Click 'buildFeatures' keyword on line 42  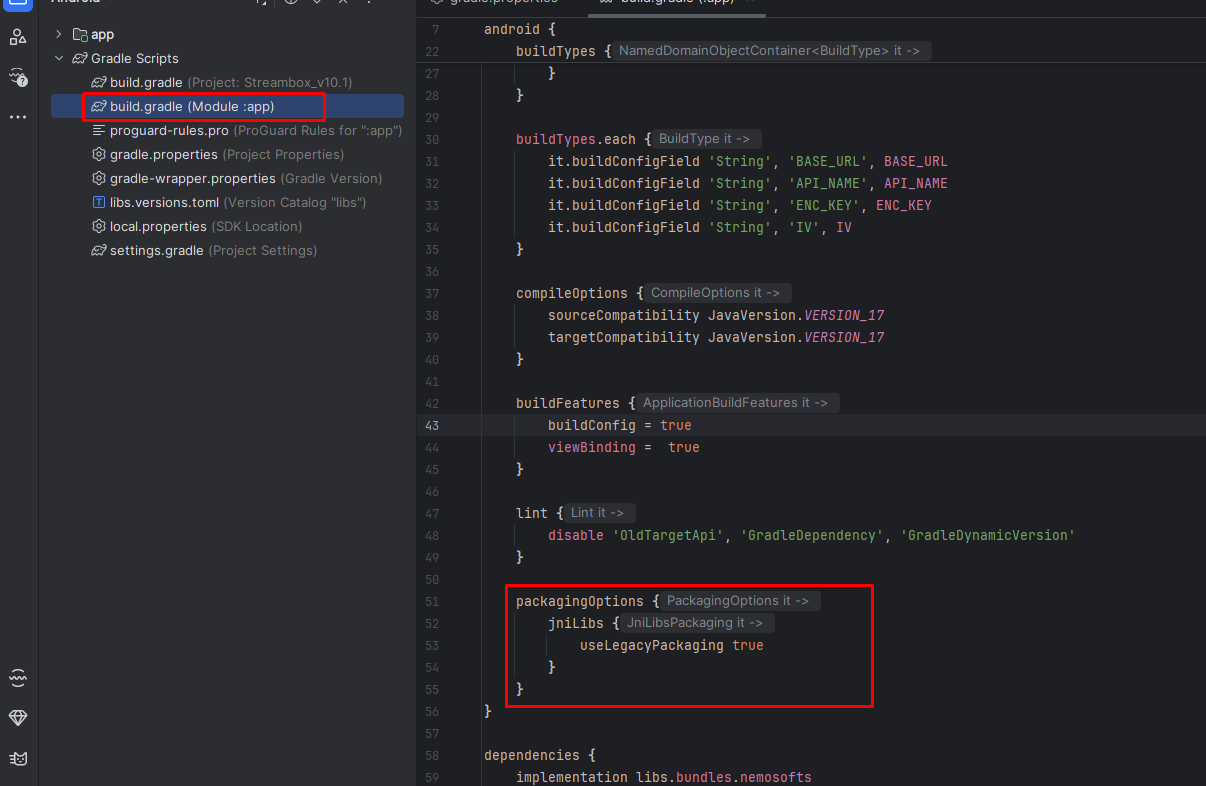coord(568,403)
